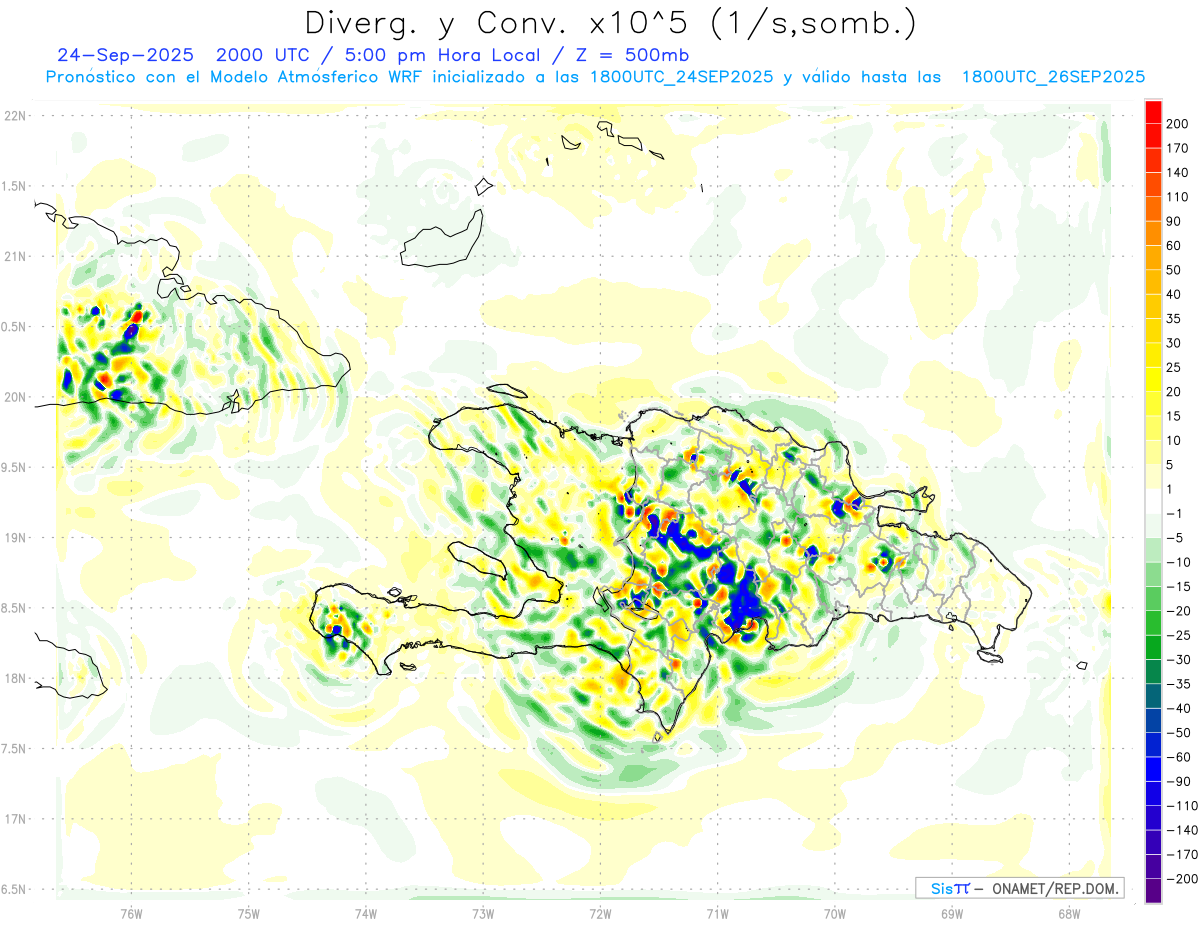Viewport: 1200px width, 927px height.
Task: Select the green legend swatch between -20 and -25
Action: click(x=1153, y=623)
